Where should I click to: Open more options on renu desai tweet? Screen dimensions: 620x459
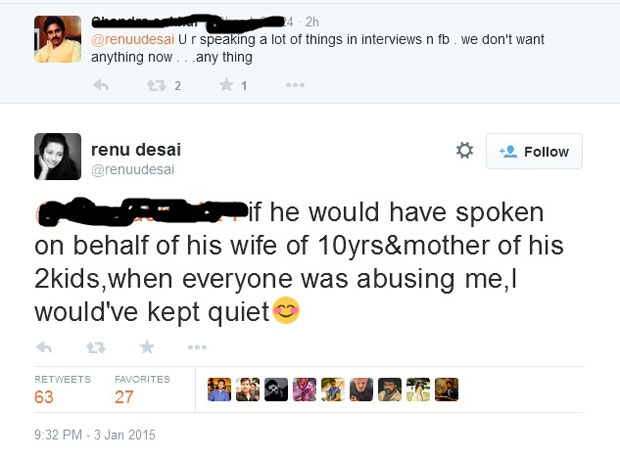click(x=196, y=347)
